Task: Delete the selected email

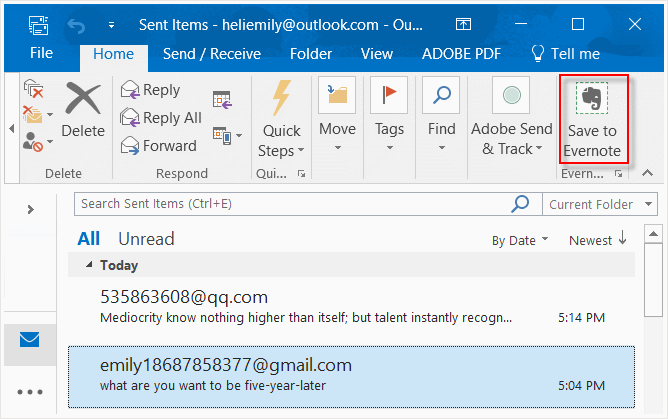Action: point(82,111)
